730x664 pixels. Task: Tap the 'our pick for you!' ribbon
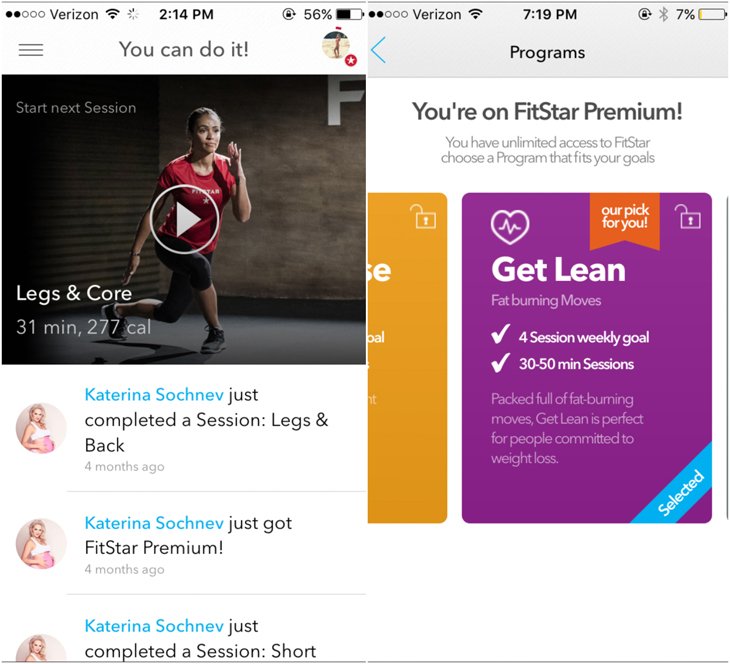click(x=624, y=220)
